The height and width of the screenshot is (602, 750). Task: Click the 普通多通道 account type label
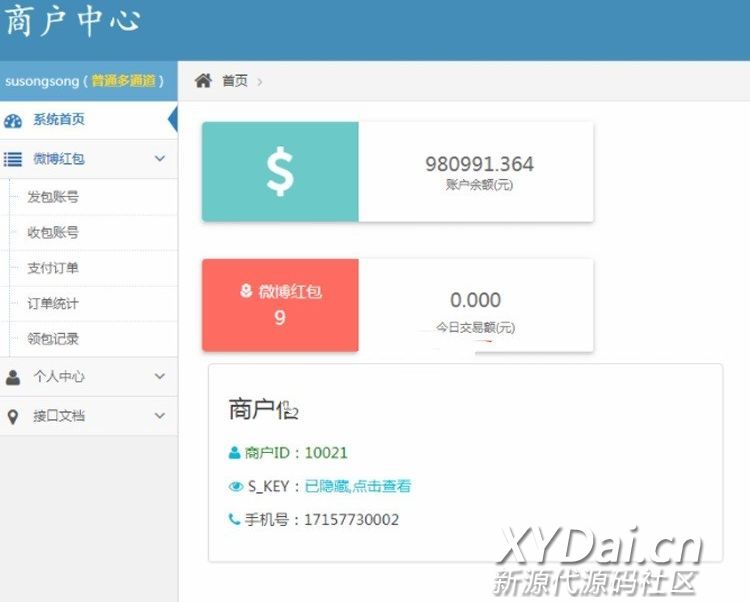[x=124, y=81]
